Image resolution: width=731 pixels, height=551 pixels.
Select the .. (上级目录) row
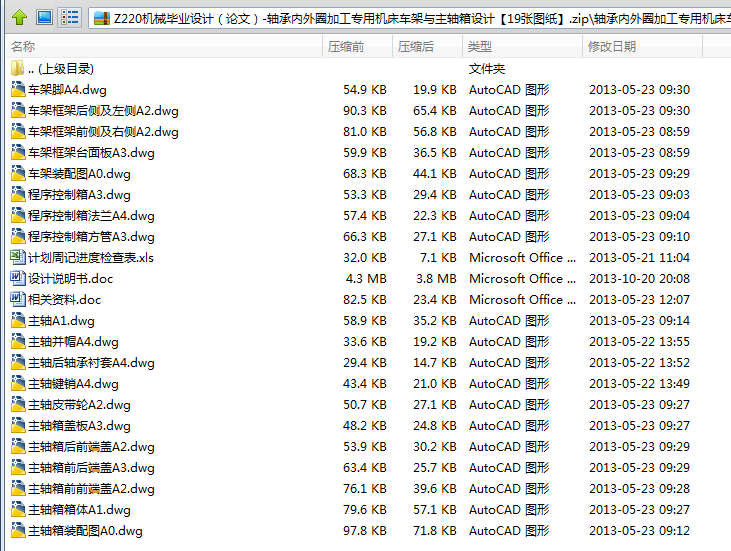coord(354,69)
